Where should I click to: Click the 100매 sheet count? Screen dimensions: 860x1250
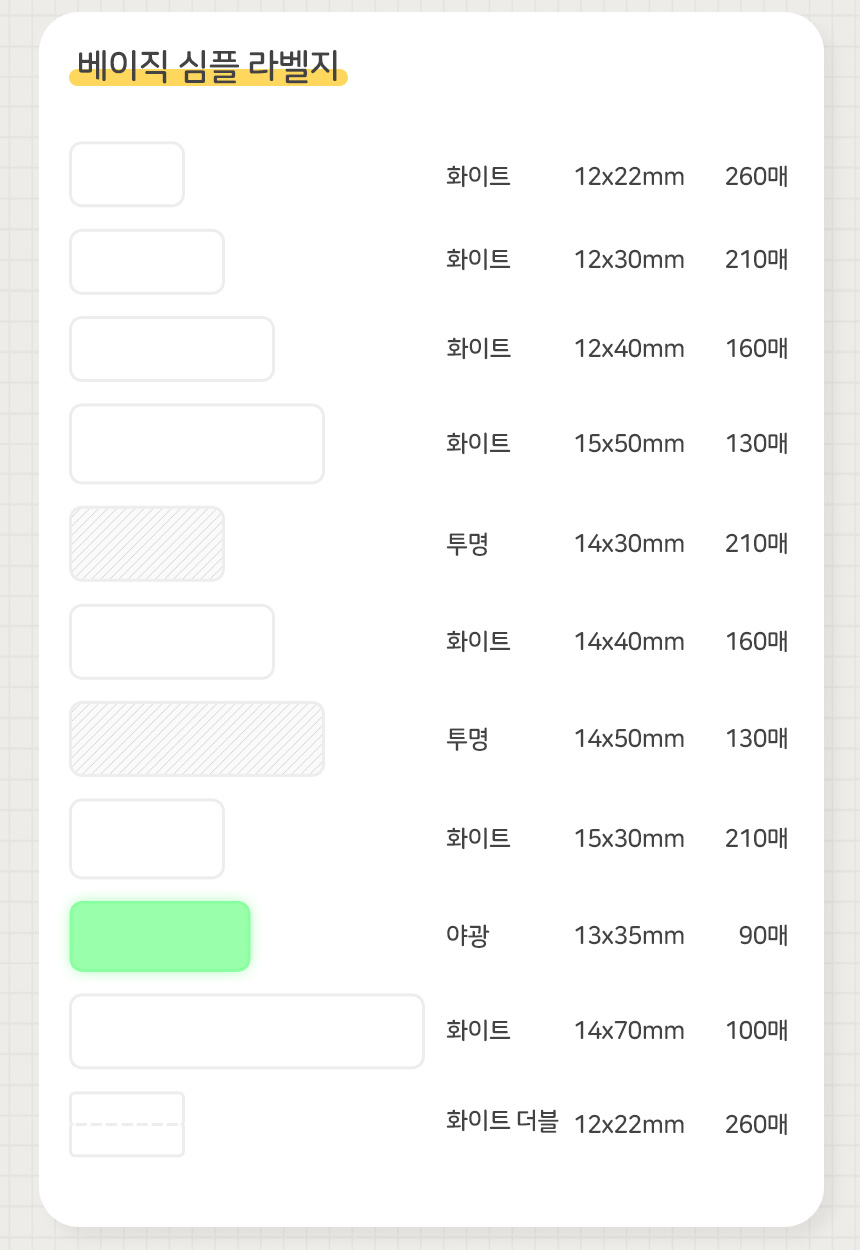(757, 1031)
